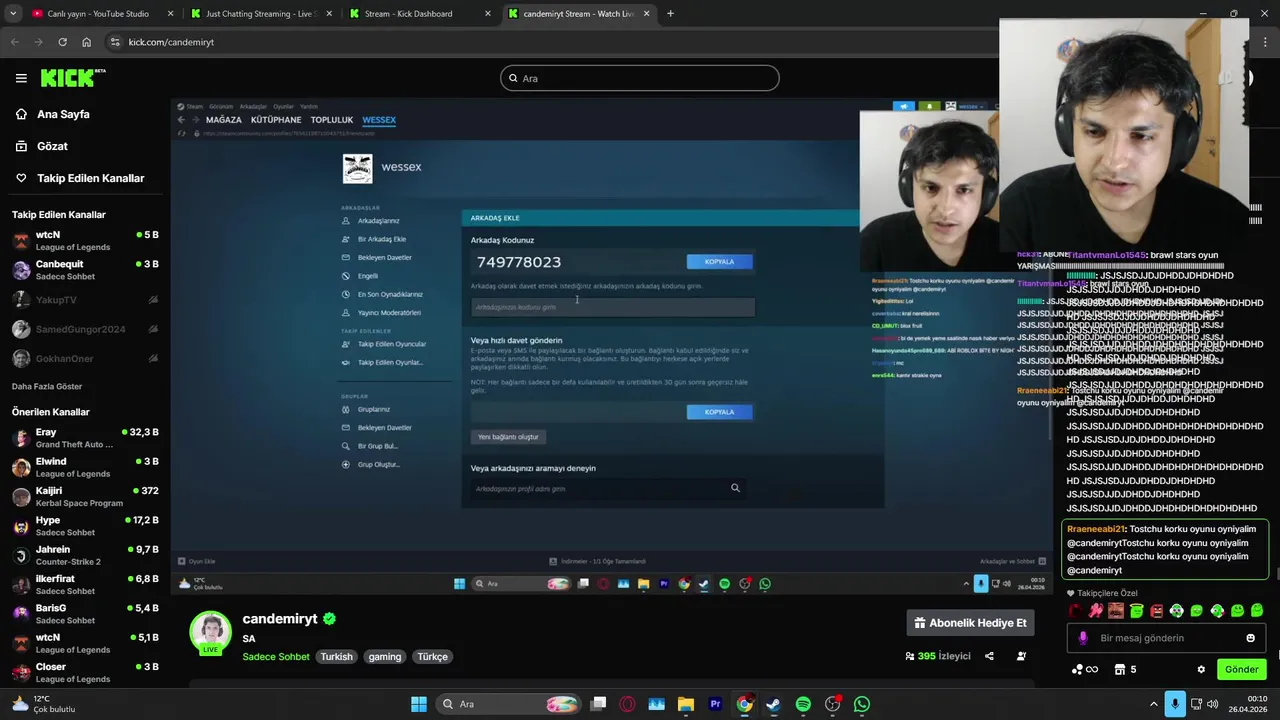Viewport: 1280px width, 720px height.
Task: Open the chat shop icon
Action: point(1120,669)
